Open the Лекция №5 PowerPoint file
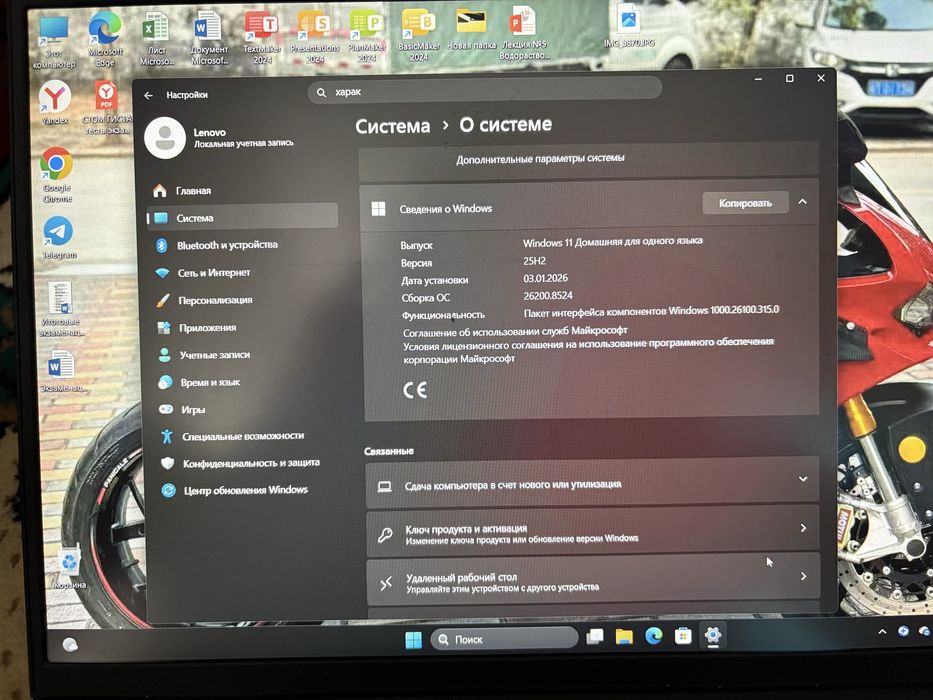 (524, 33)
